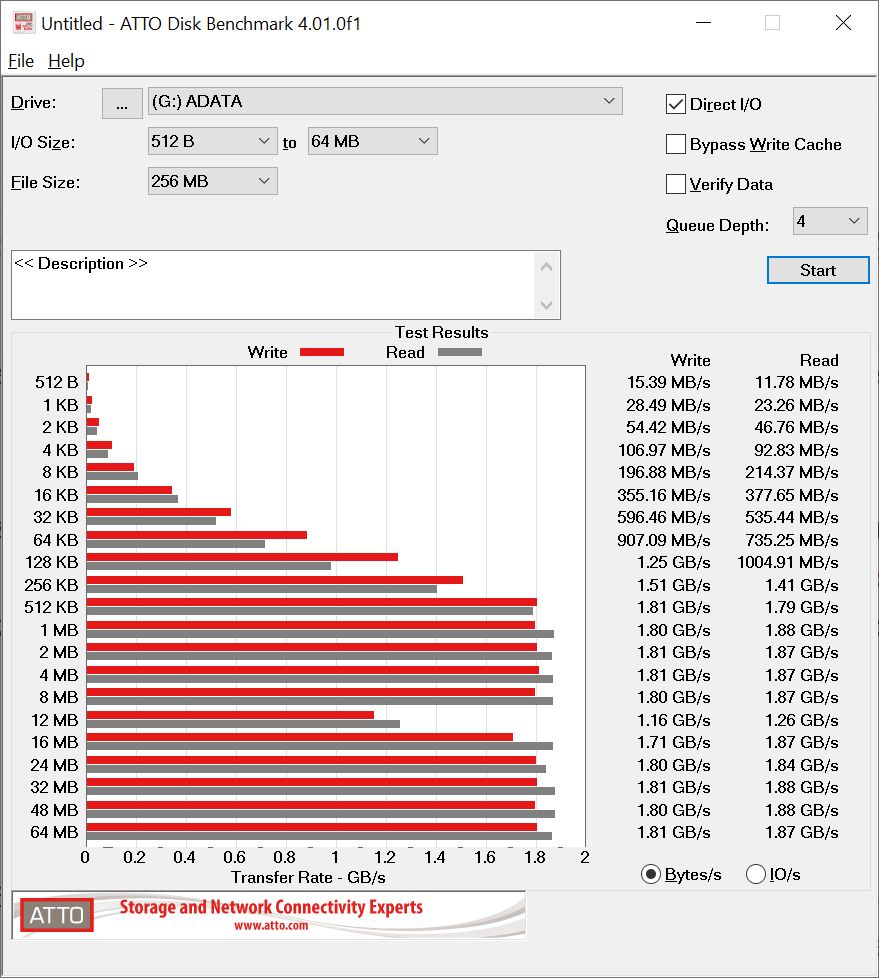Image resolution: width=879 pixels, height=978 pixels.
Task: Open the I/O Size maximum dropdown 64 MB
Action: tap(372, 141)
